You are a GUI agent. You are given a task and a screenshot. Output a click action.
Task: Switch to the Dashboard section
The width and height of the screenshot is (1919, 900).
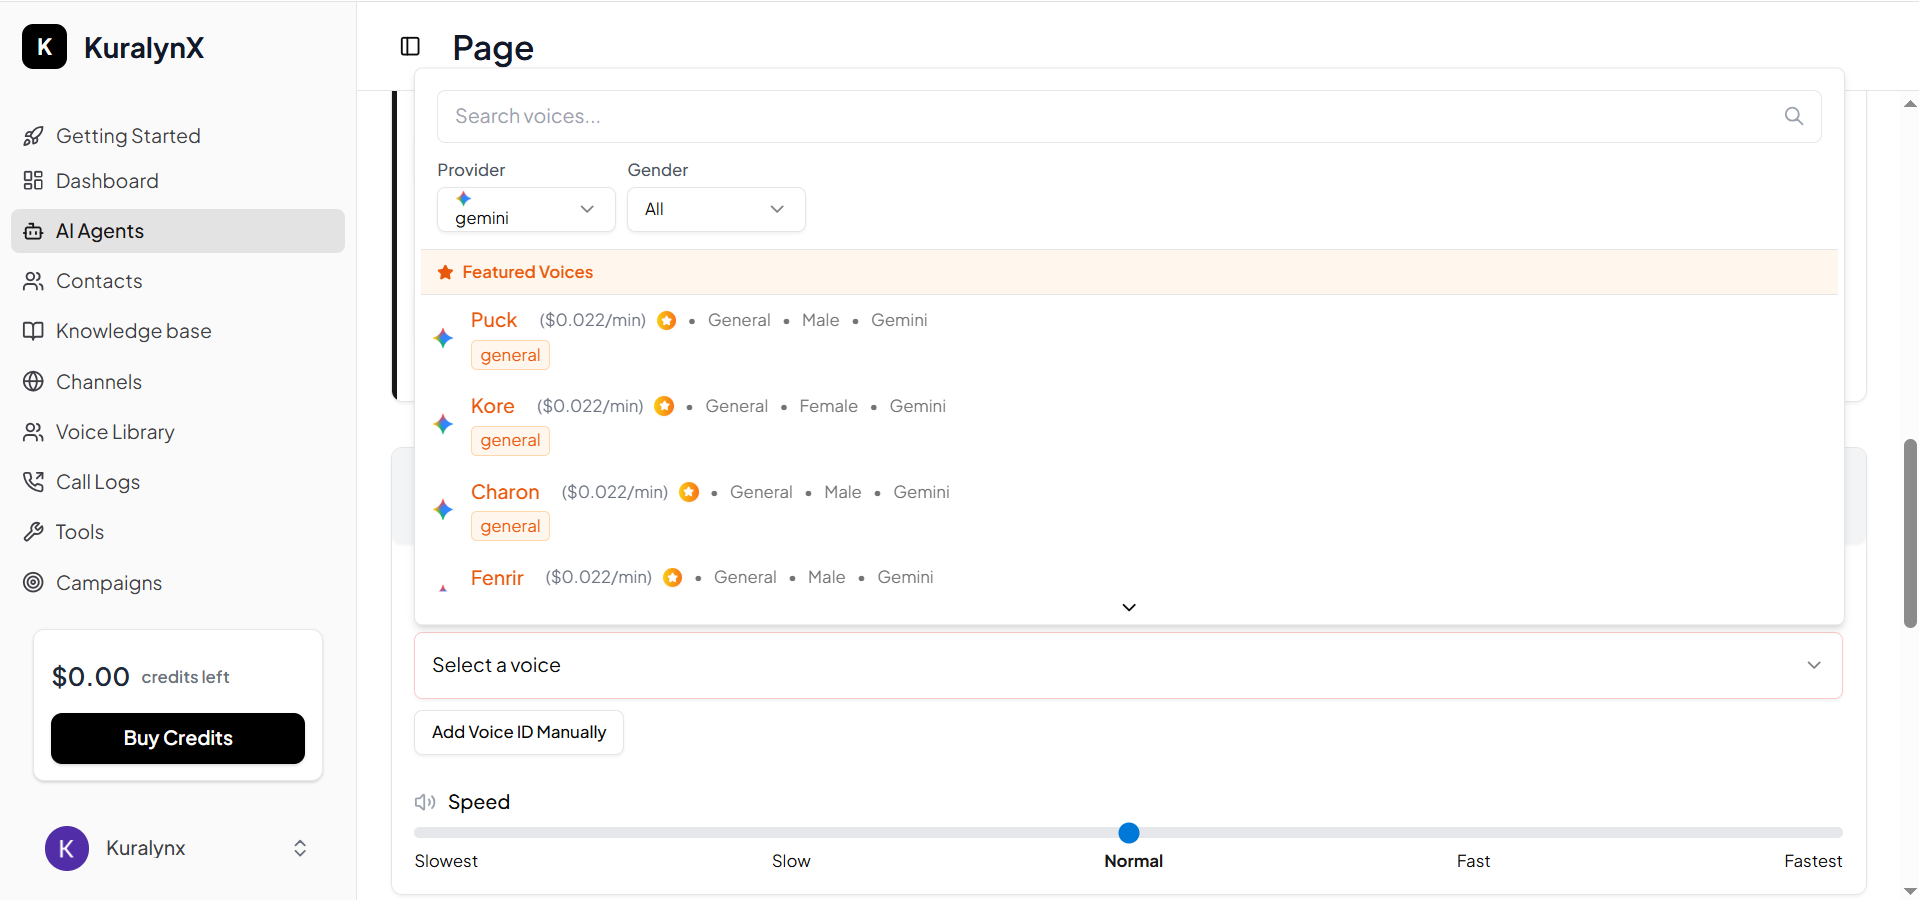(x=106, y=181)
